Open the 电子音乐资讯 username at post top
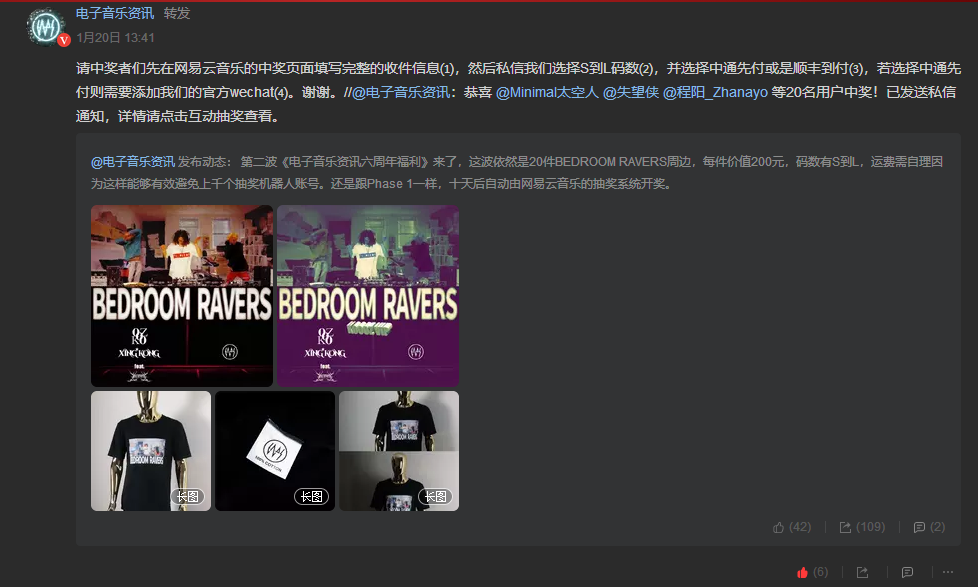978x587 pixels. tap(115, 13)
